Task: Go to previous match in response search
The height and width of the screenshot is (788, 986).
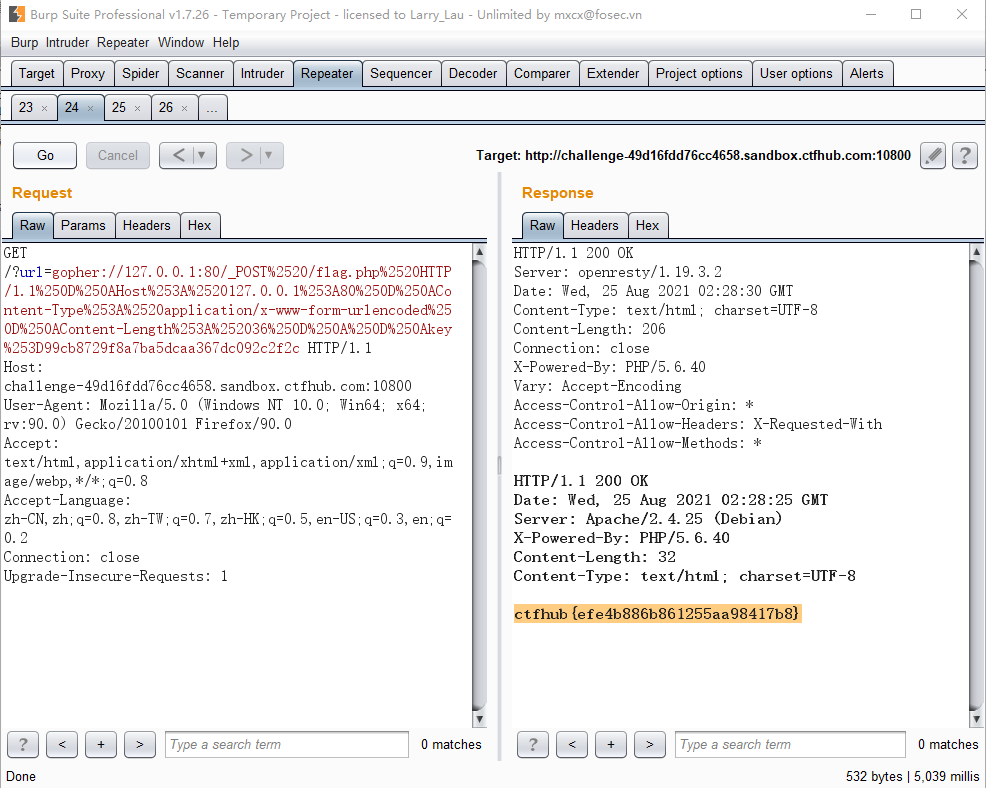Action: [572, 745]
